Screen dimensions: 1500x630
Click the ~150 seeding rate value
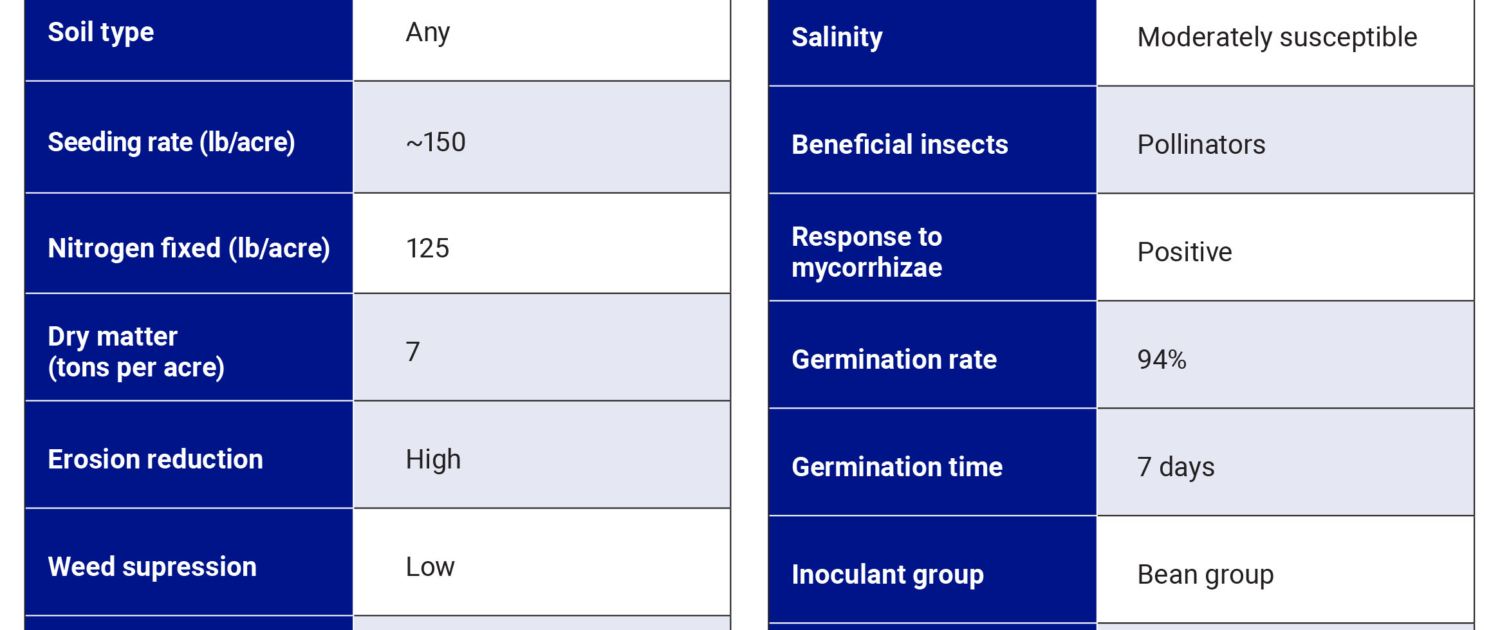[436, 142]
